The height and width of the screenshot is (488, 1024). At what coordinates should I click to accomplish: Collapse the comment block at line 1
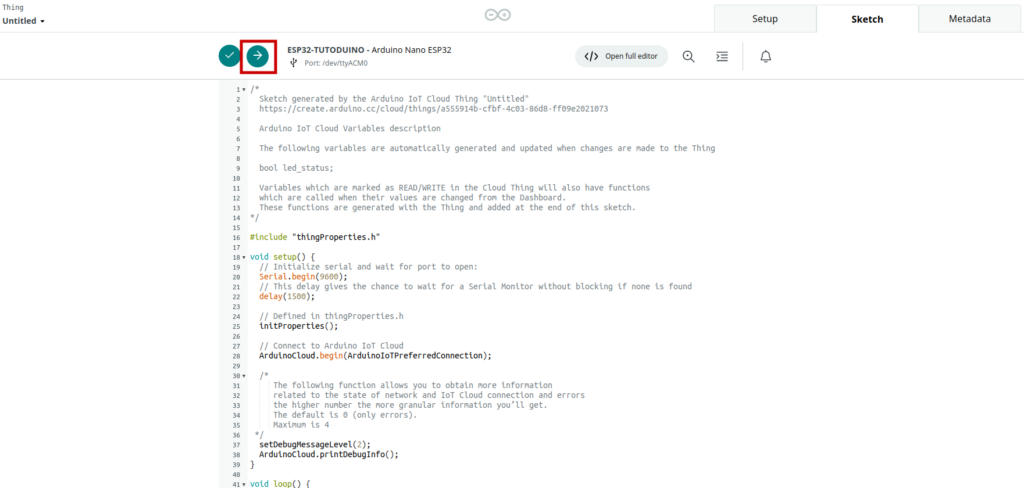click(x=244, y=89)
